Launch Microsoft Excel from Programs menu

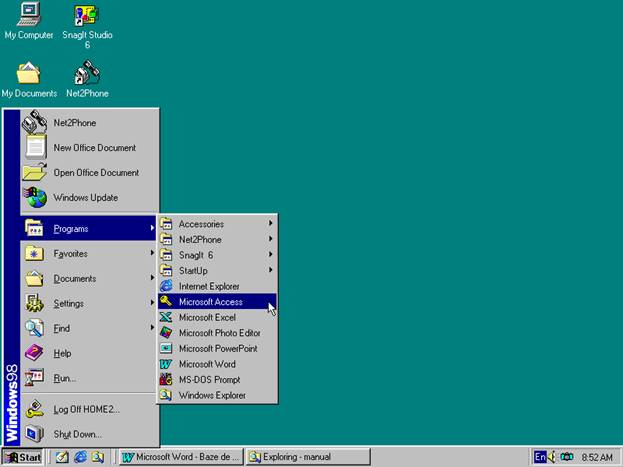point(206,317)
